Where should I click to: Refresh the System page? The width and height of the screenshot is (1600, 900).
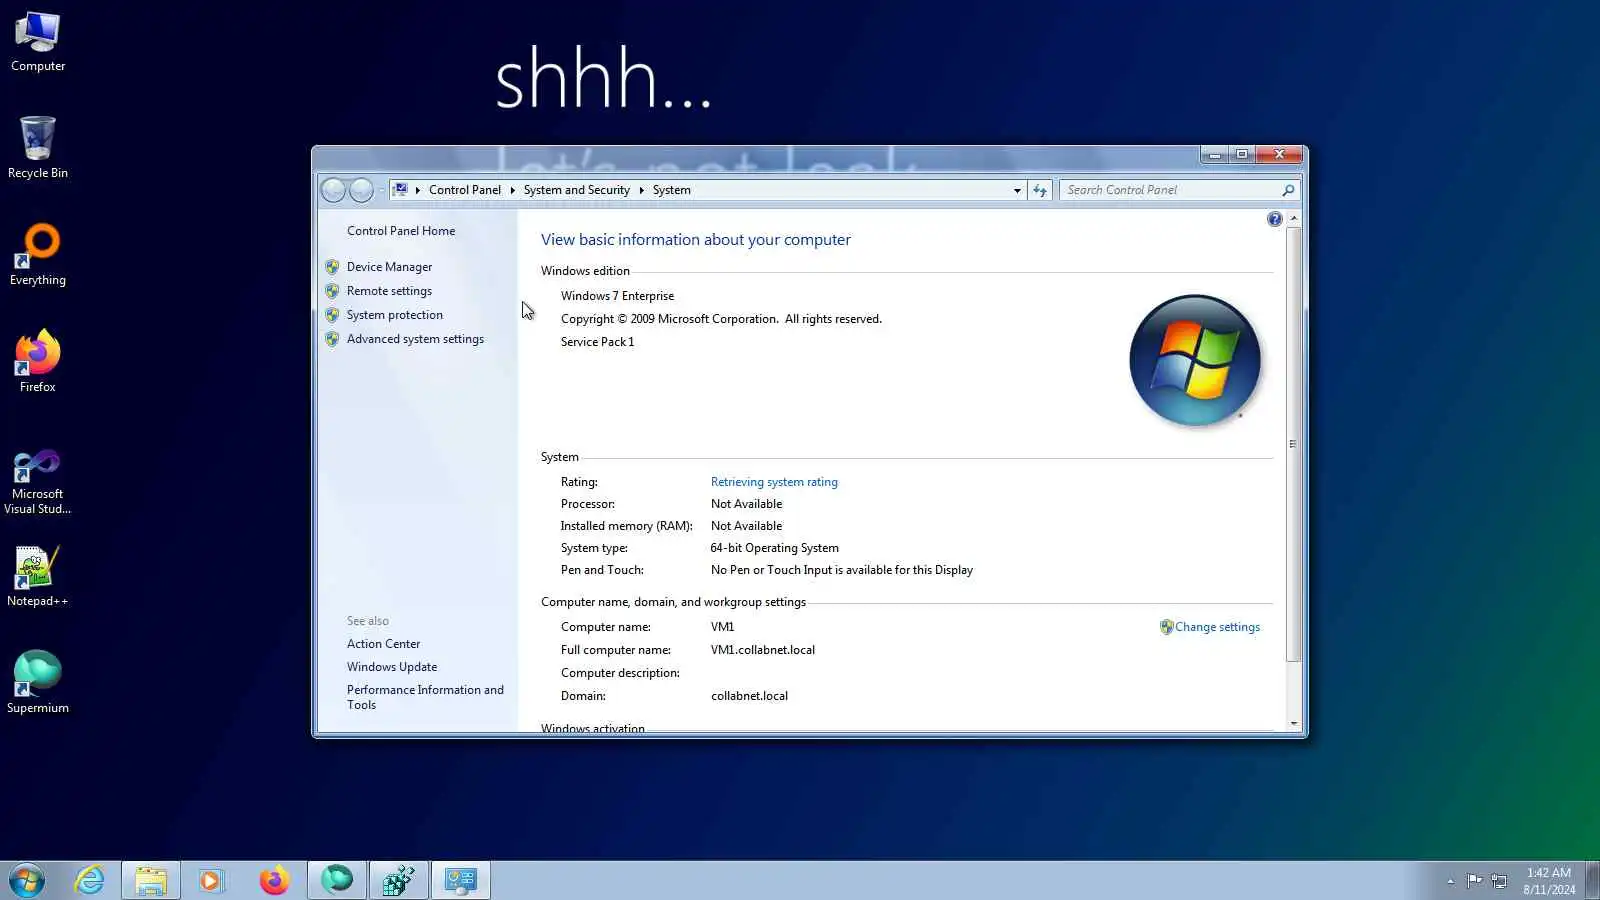(1040, 190)
